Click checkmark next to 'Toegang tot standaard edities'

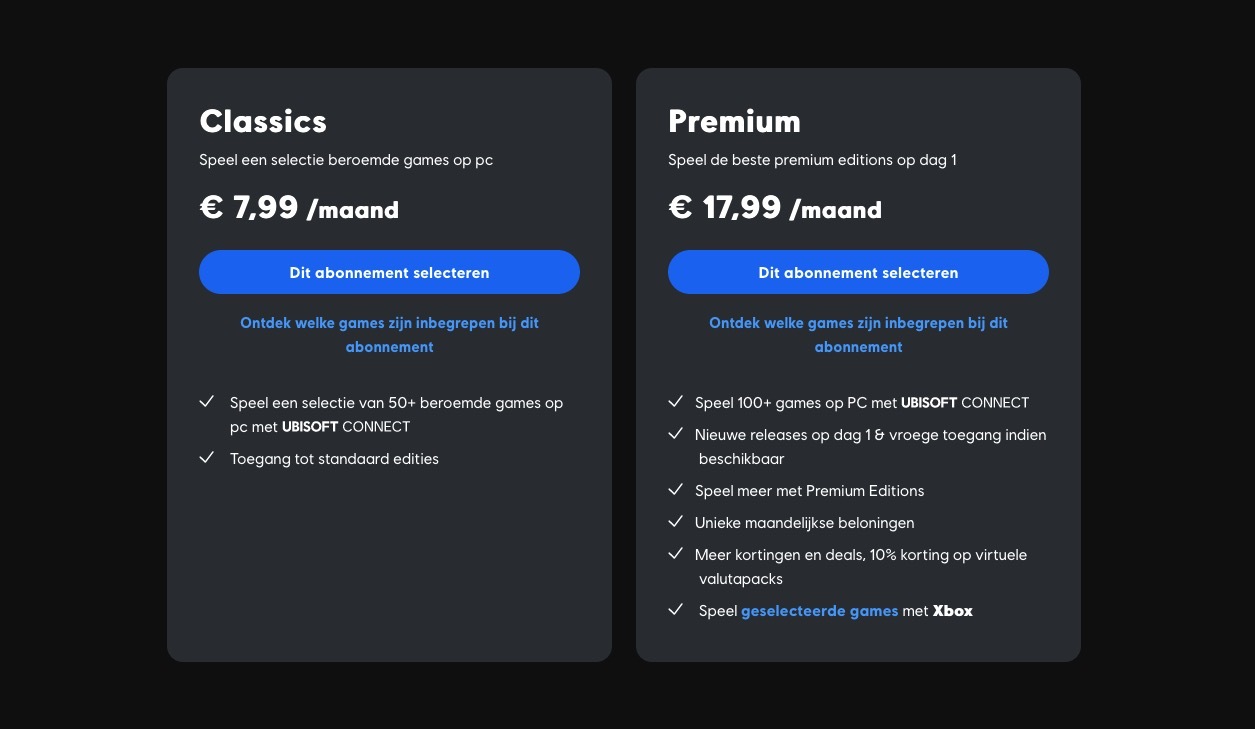coord(207,458)
